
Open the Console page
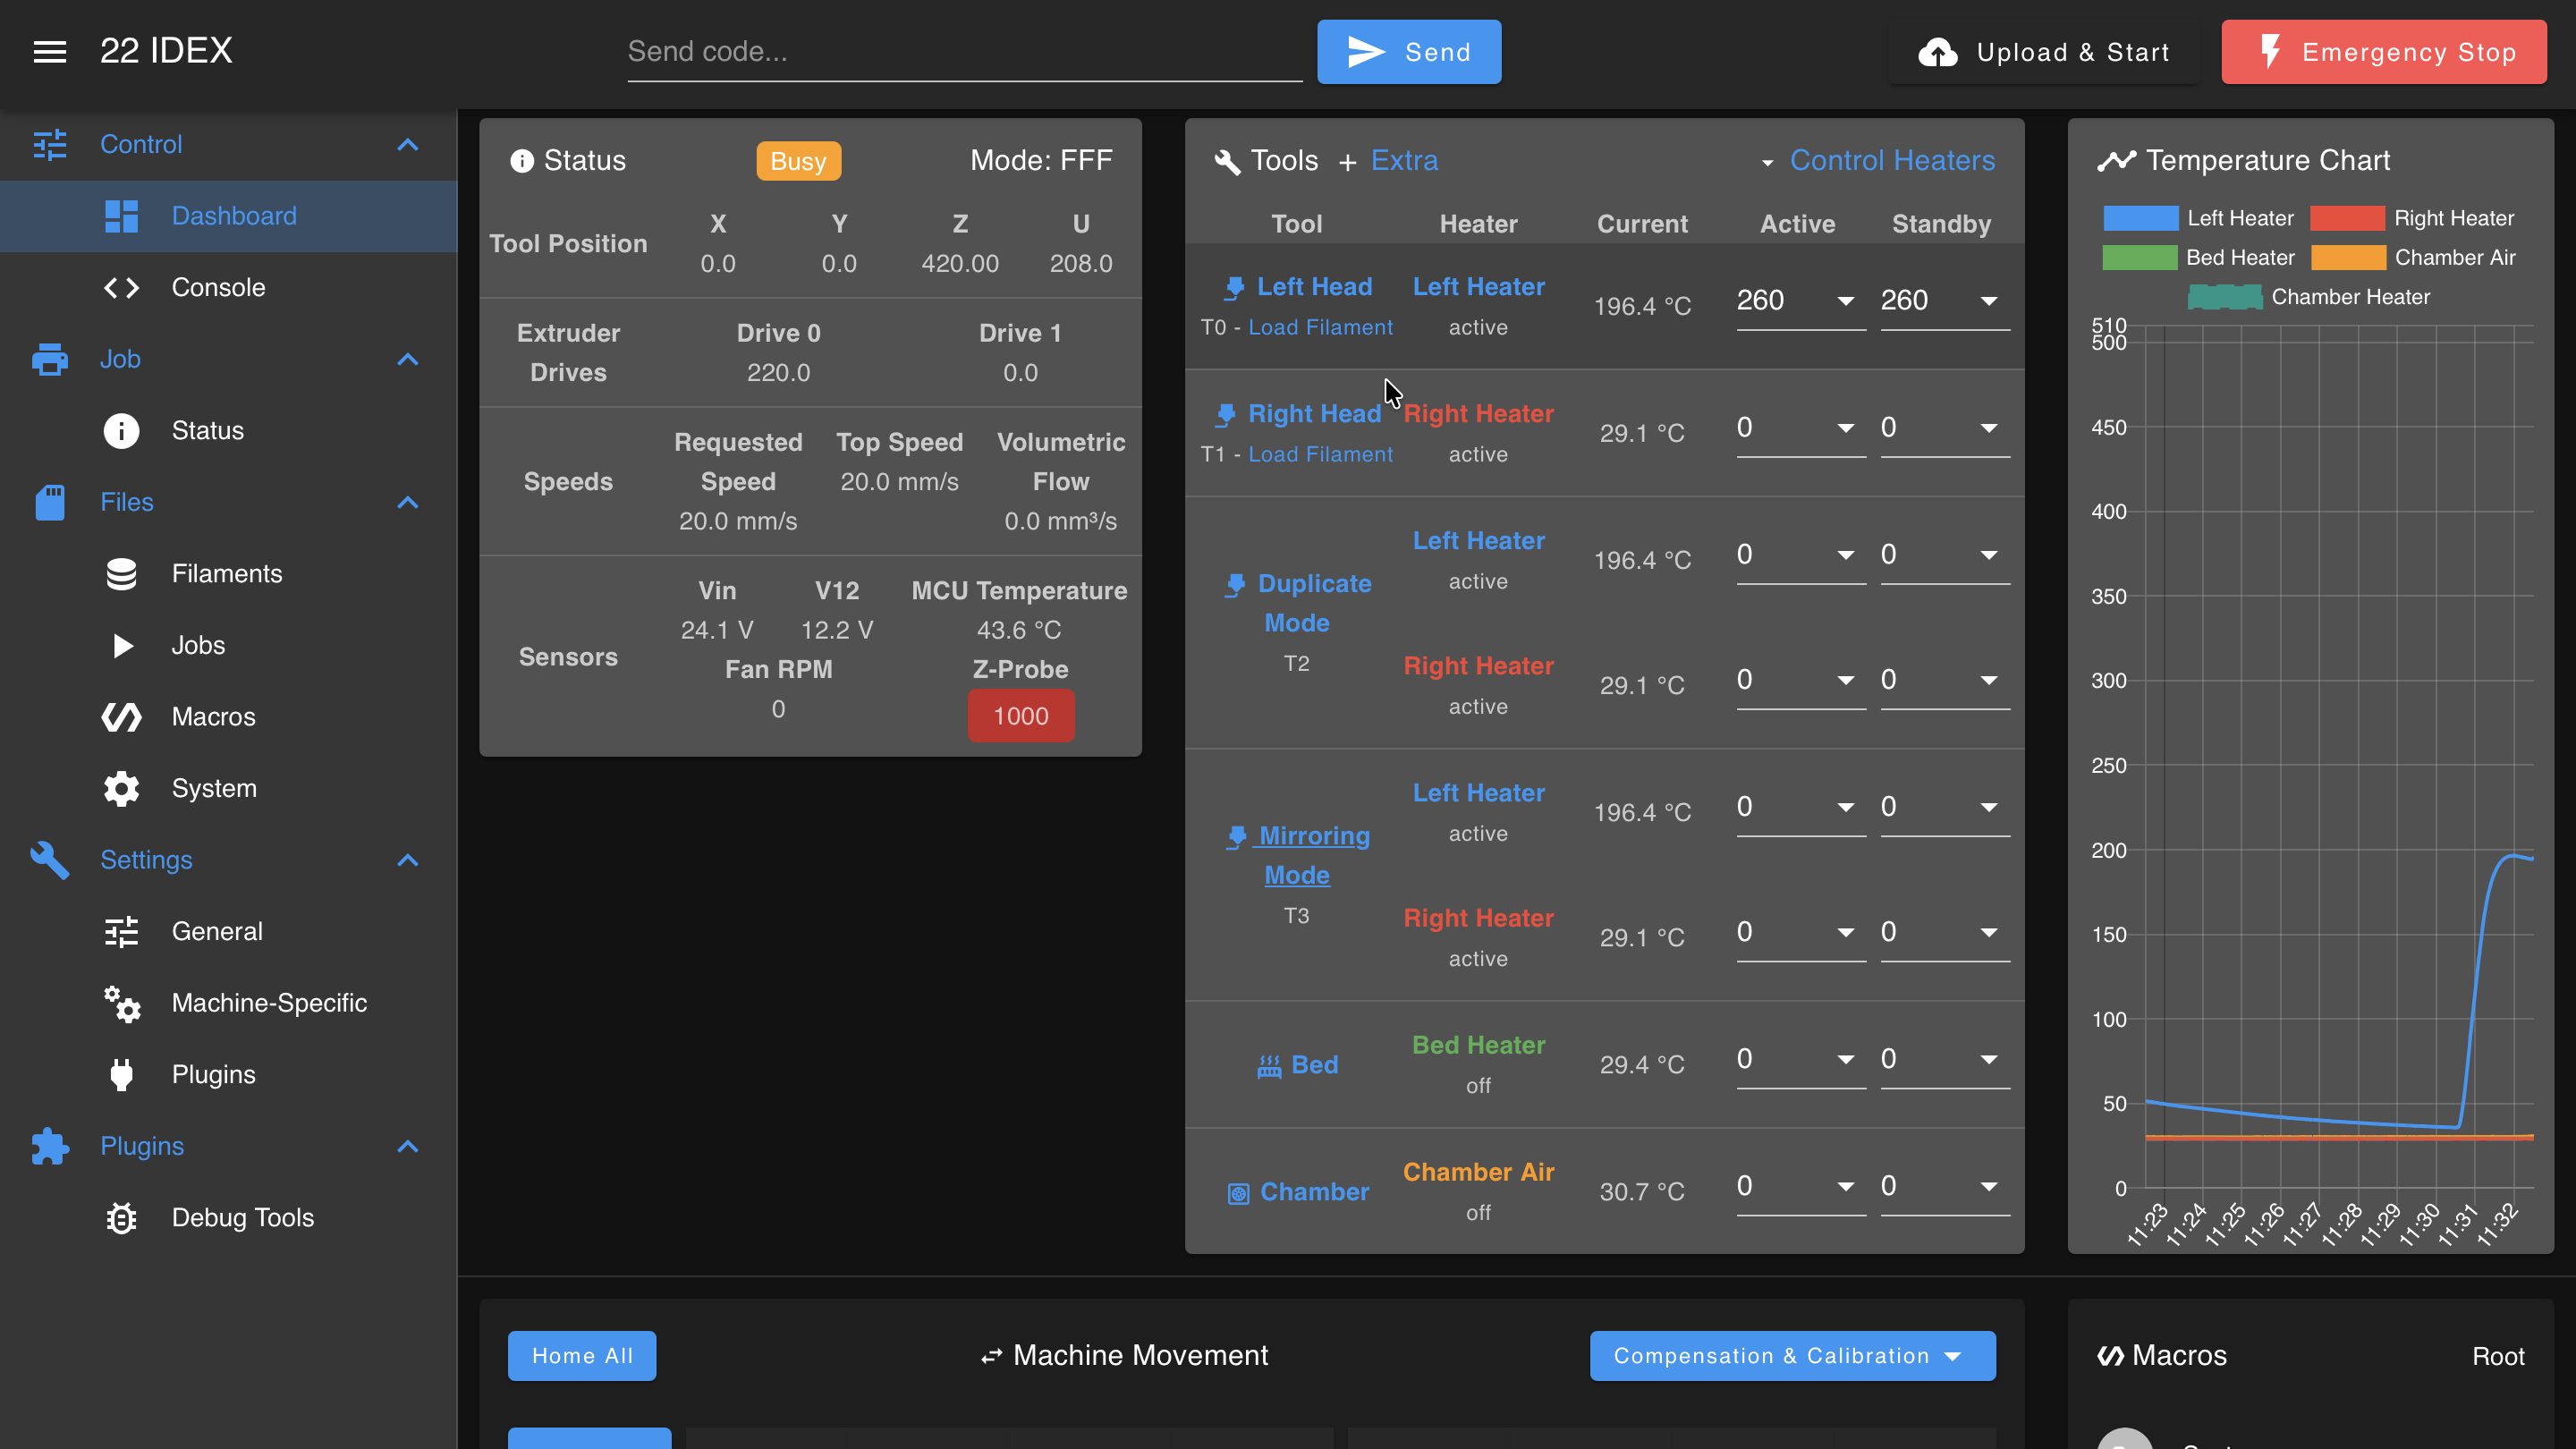click(x=228, y=288)
